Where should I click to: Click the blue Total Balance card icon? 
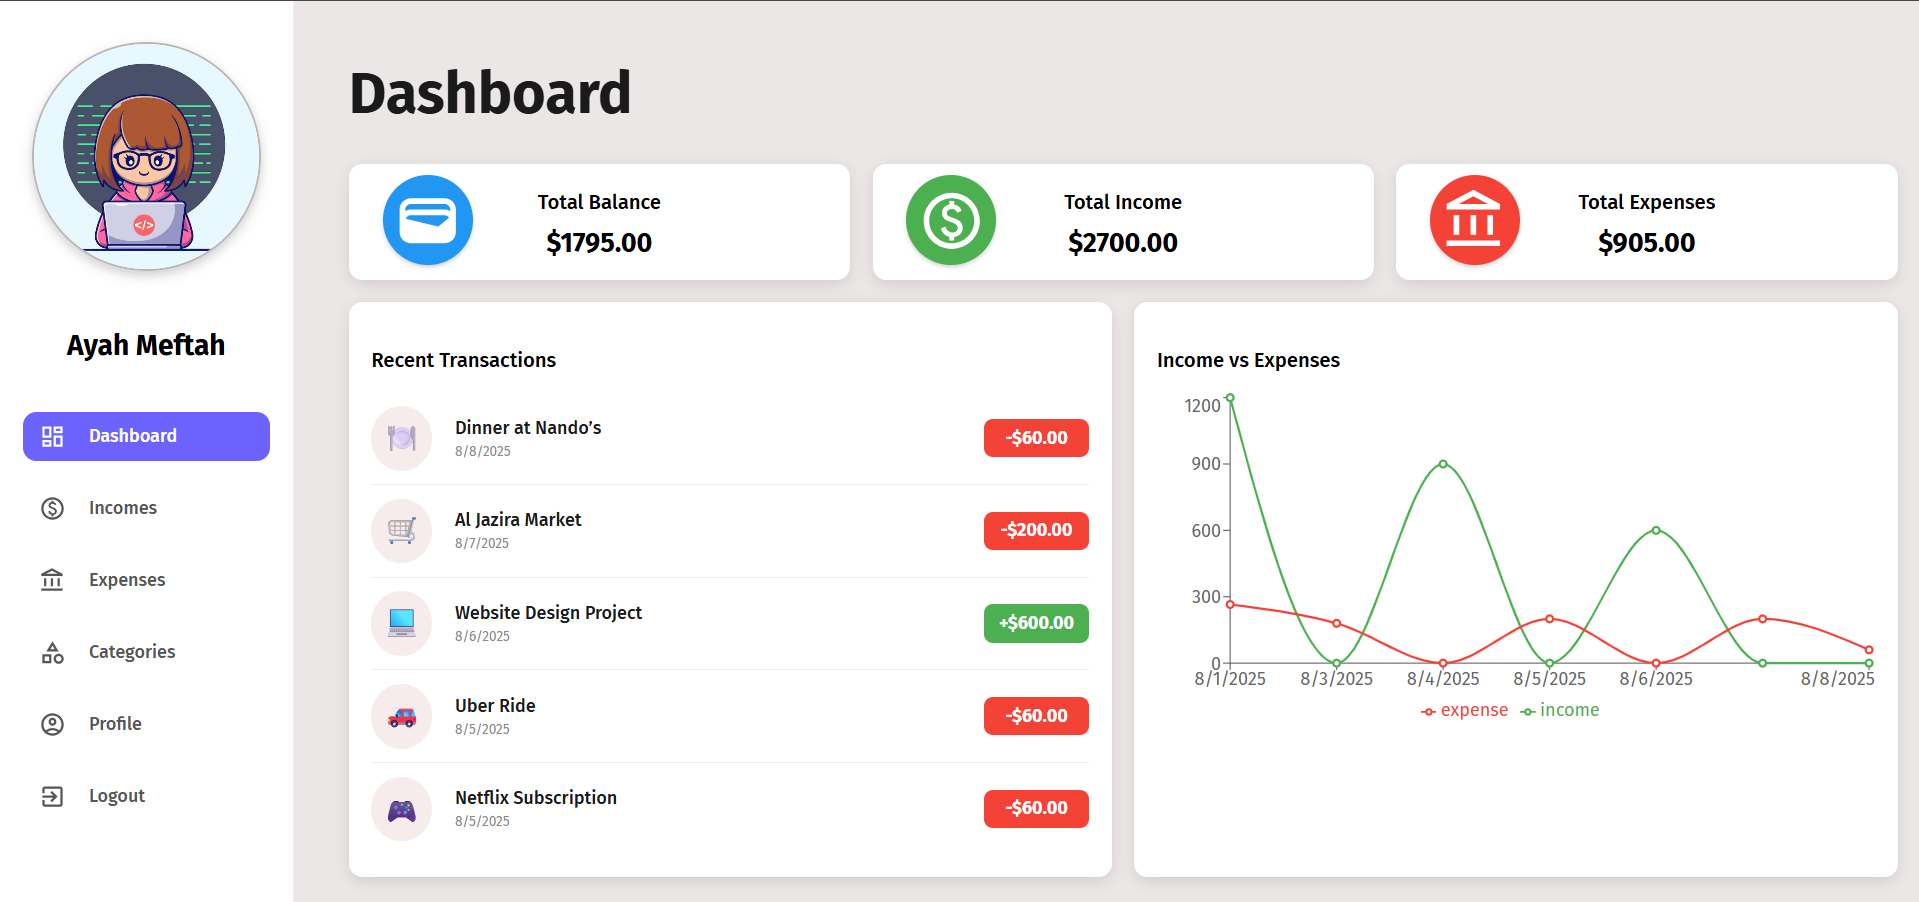[427, 220]
